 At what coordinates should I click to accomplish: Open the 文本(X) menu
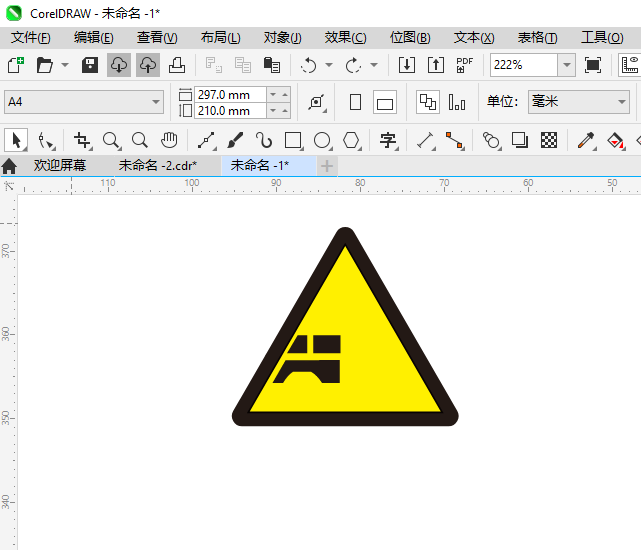474,38
